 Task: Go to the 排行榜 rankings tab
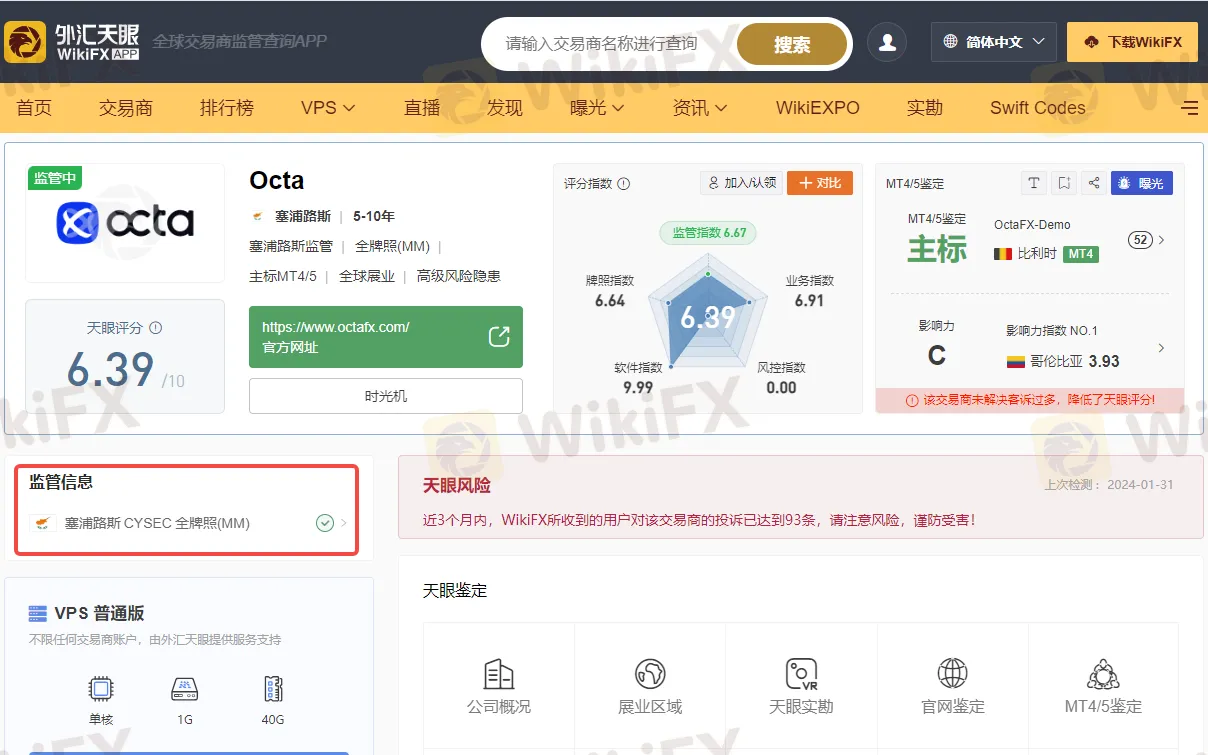[x=227, y=108]
